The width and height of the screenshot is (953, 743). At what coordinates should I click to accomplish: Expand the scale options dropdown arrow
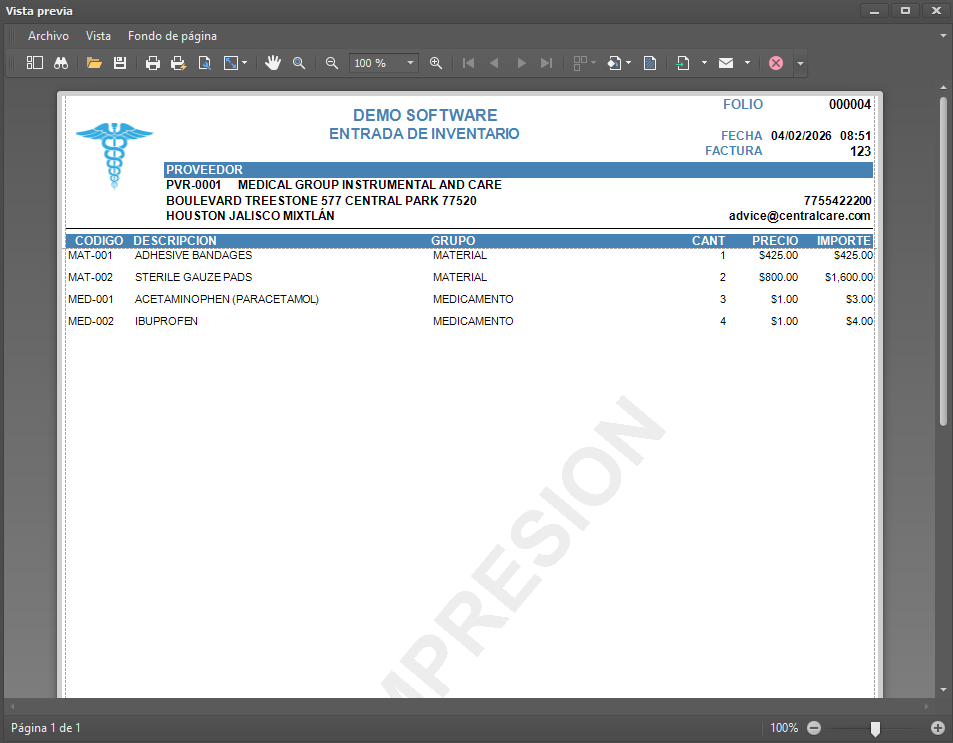pos(246,63)
